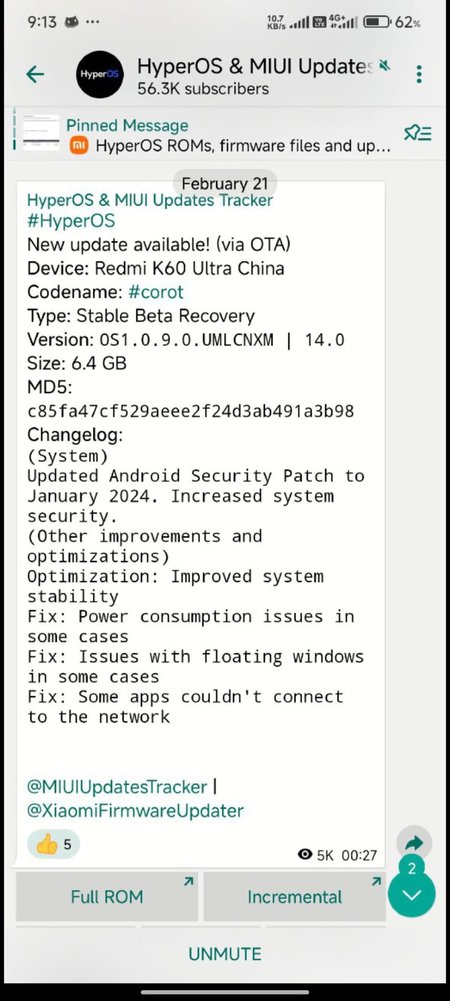Tap the share forward arrow icon
The height and width of the screenshot is (1001, 450).
tap(414, 844)
